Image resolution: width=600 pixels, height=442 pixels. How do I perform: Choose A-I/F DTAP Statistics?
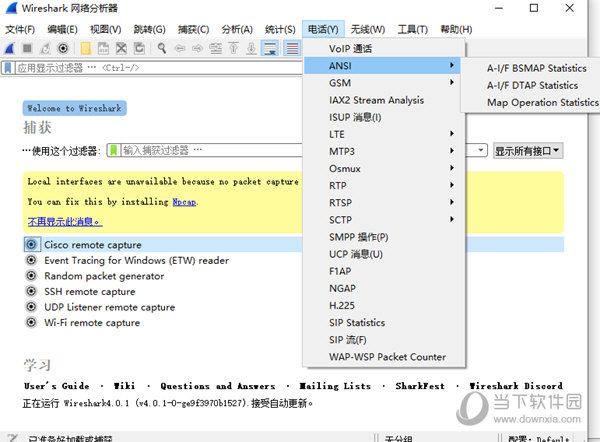tap(532, 85)
